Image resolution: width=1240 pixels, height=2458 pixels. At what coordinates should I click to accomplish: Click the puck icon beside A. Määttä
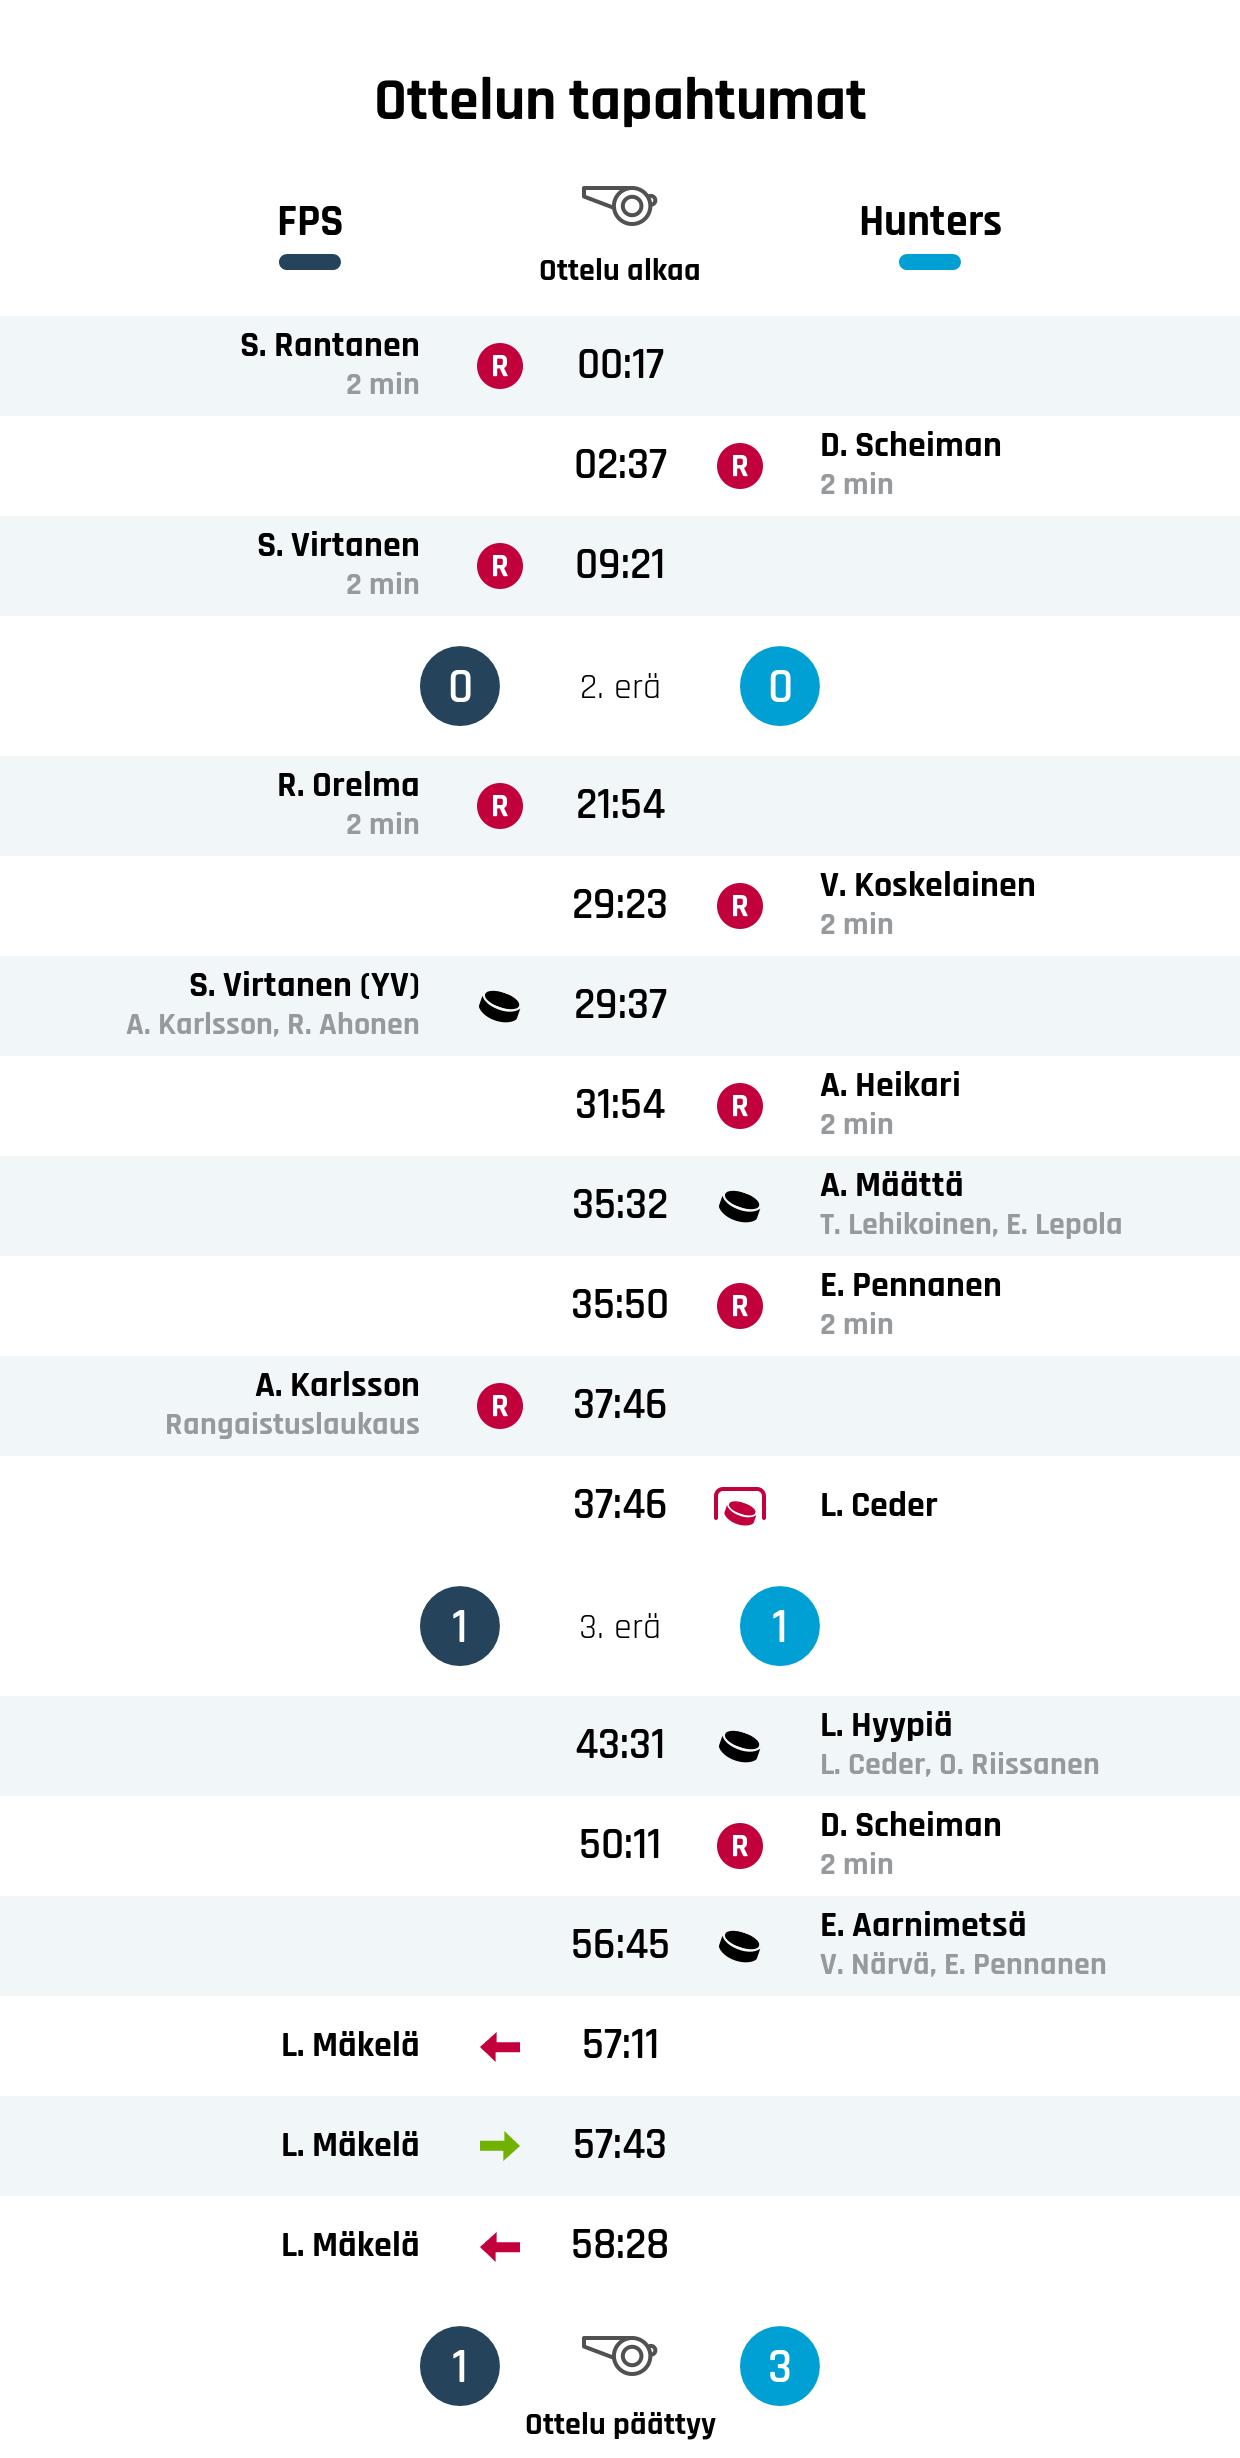tap(740, 1206)
